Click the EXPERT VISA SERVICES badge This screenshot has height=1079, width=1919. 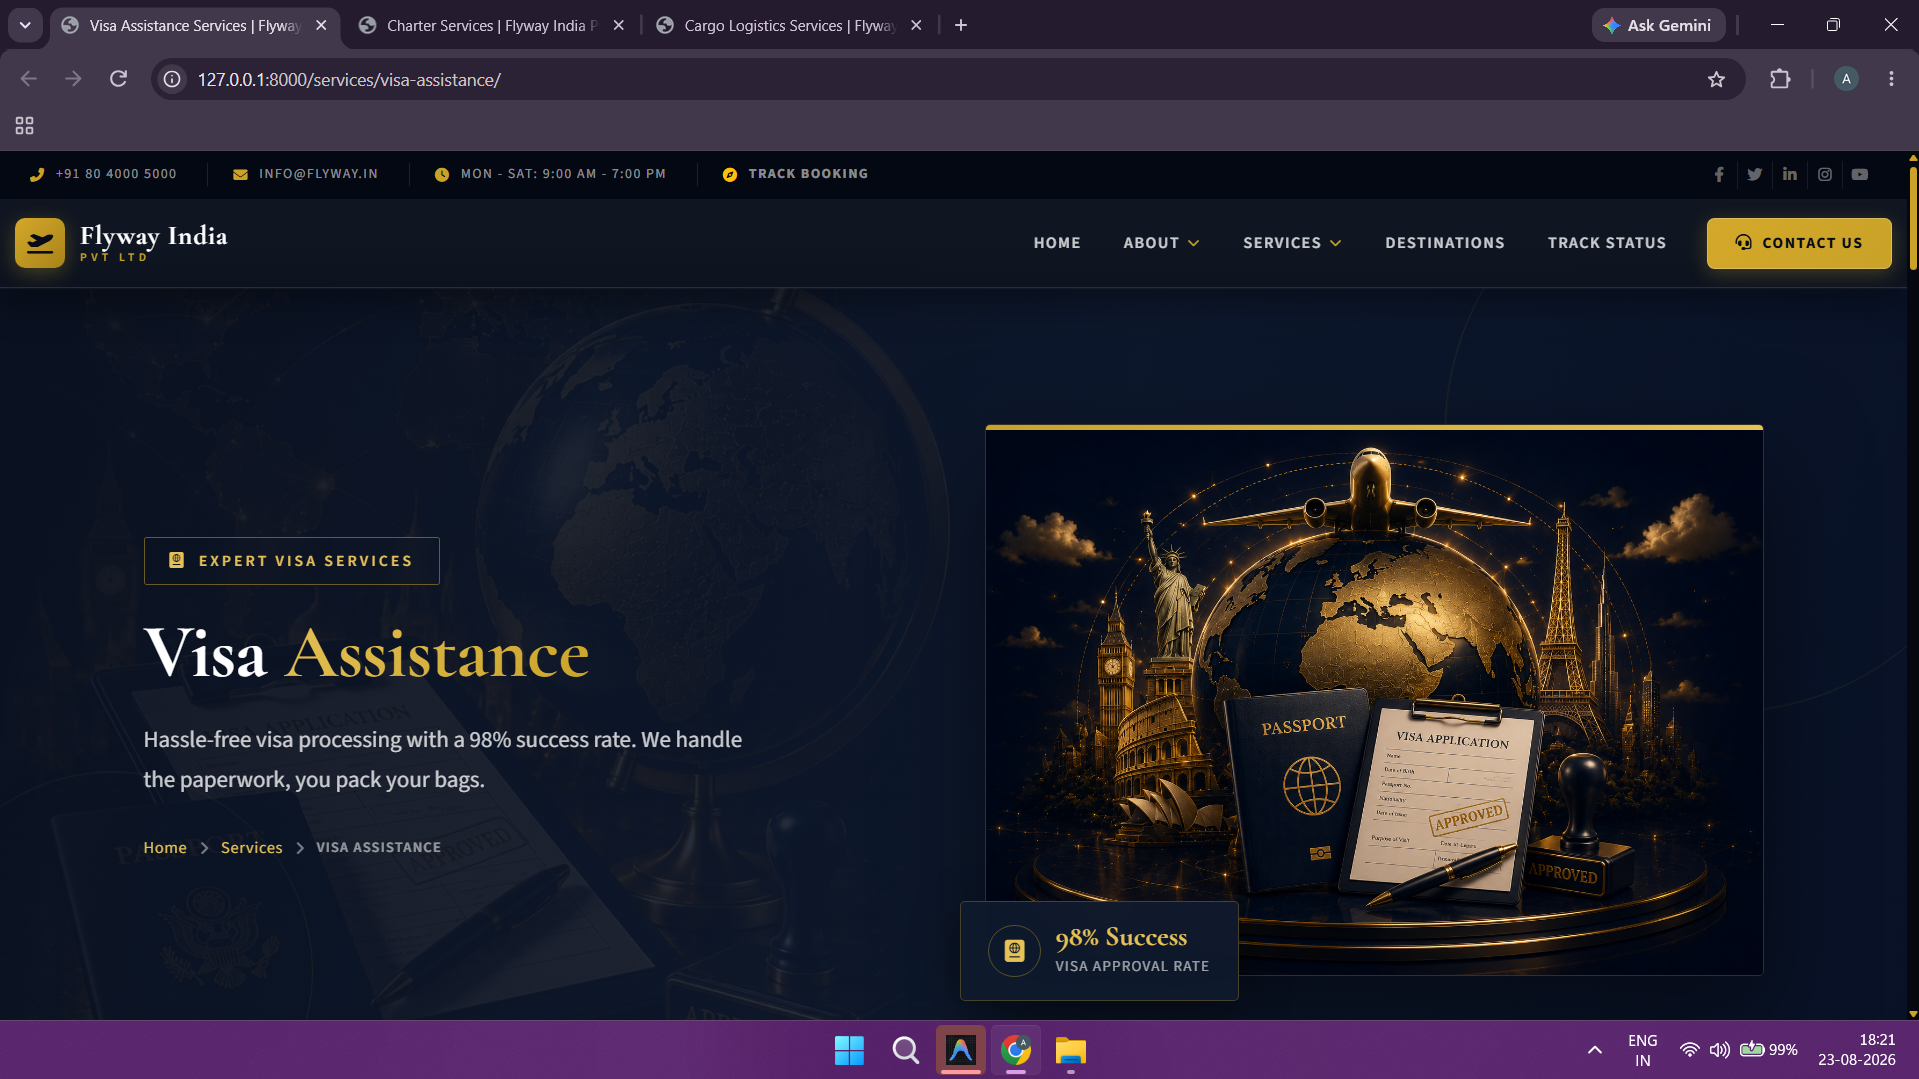tap(291, 561)
